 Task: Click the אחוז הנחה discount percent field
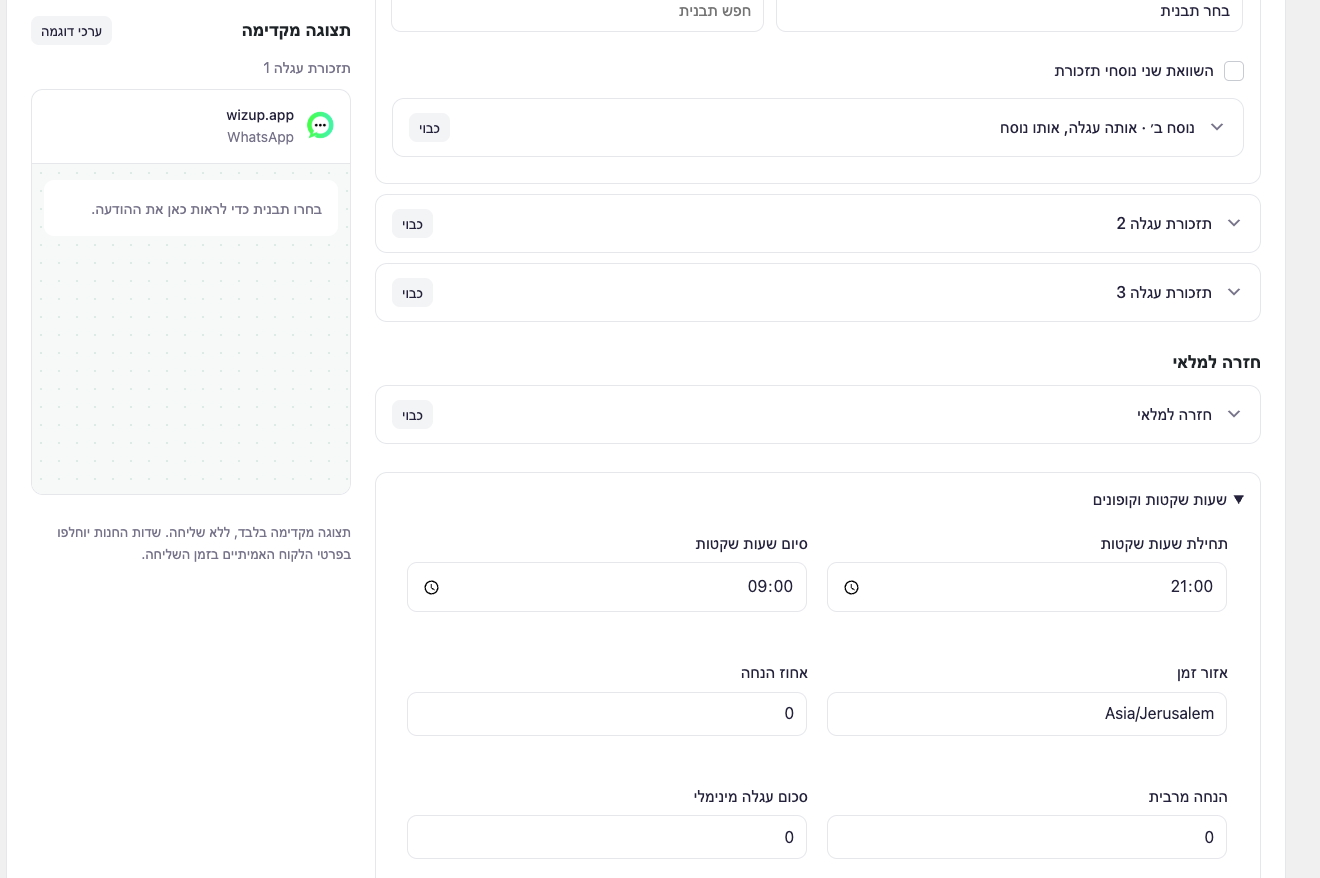607,714
